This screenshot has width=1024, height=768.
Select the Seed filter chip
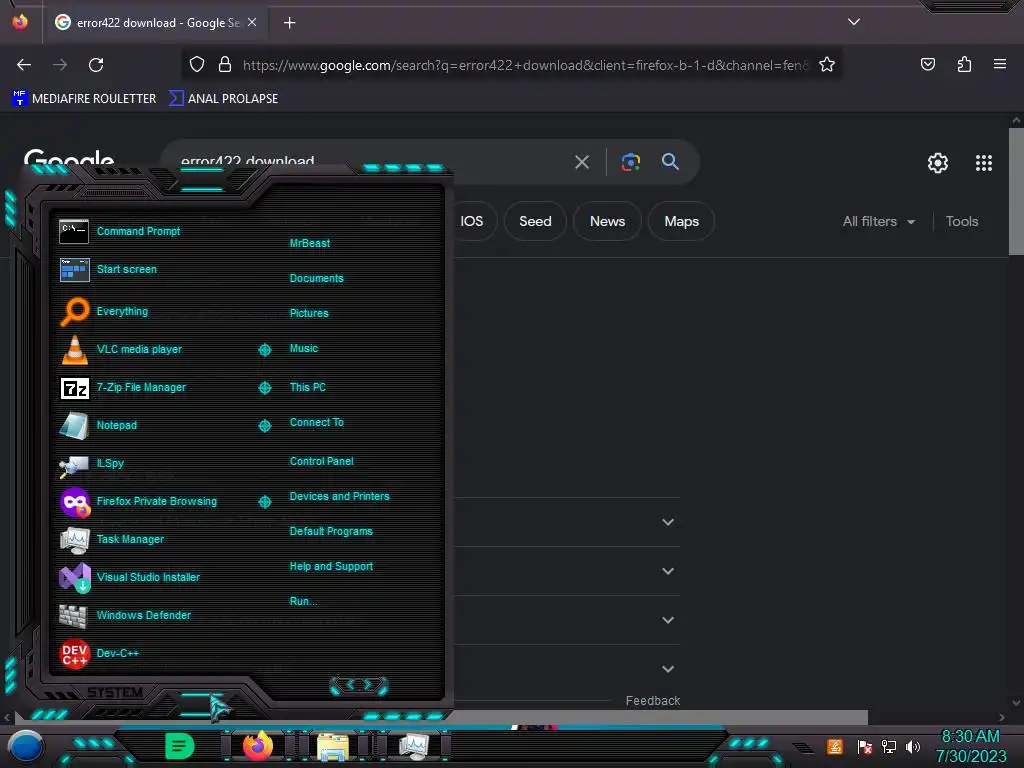click(x=535, y=221)
